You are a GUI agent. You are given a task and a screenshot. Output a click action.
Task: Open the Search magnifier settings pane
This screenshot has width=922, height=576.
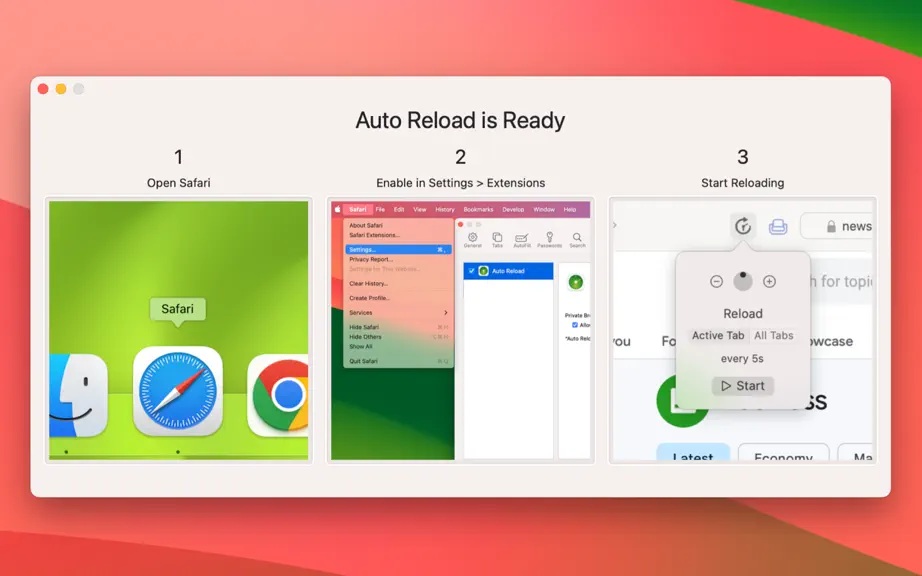[x=577, y=239]
